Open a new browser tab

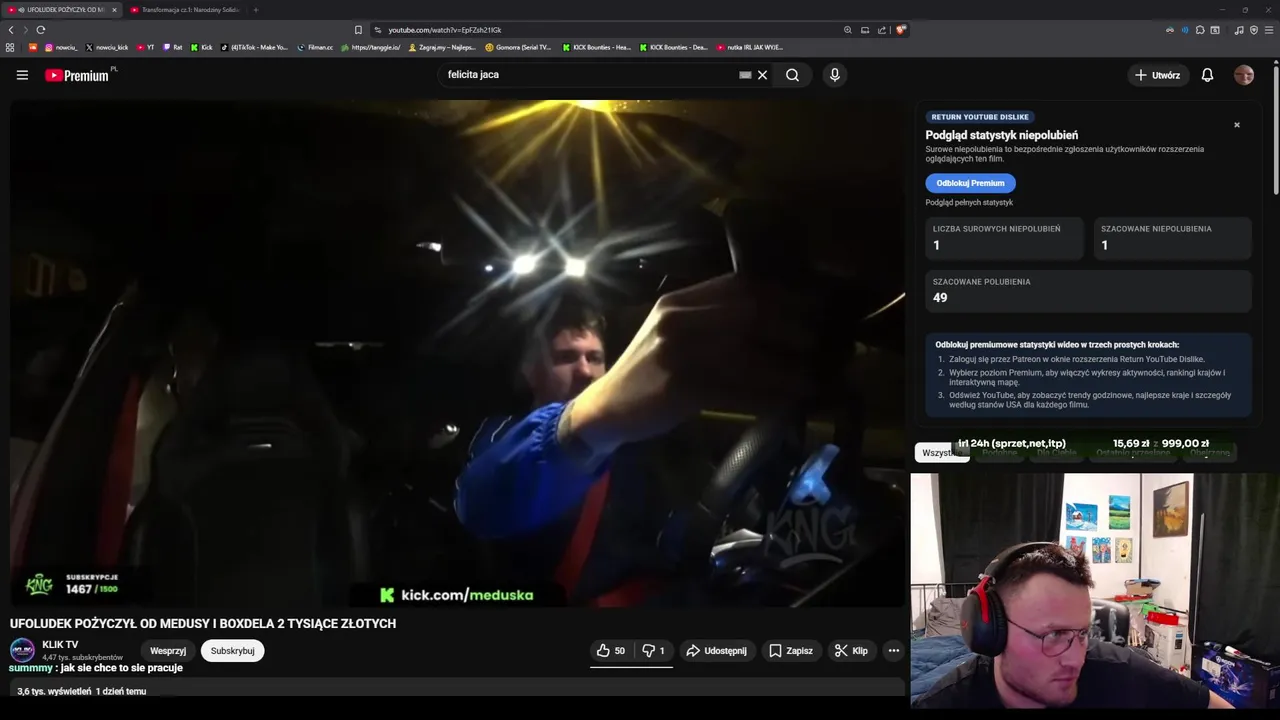[x=256, y=10]
